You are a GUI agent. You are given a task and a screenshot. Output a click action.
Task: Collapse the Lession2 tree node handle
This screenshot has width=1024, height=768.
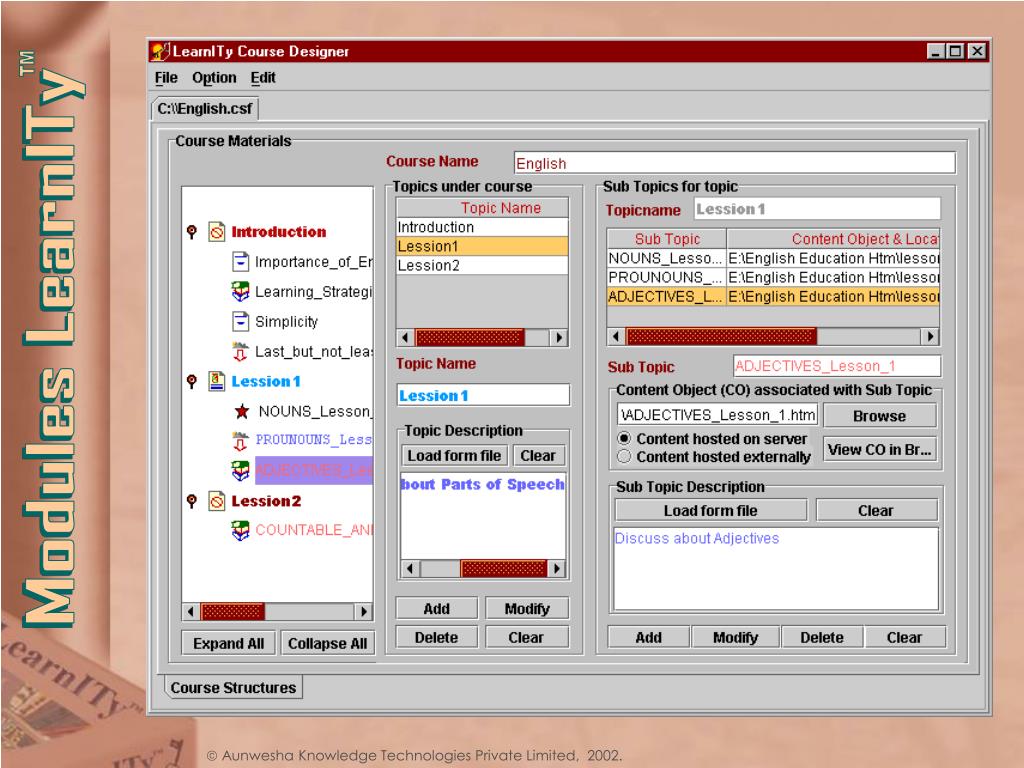[x=191, y=501]
